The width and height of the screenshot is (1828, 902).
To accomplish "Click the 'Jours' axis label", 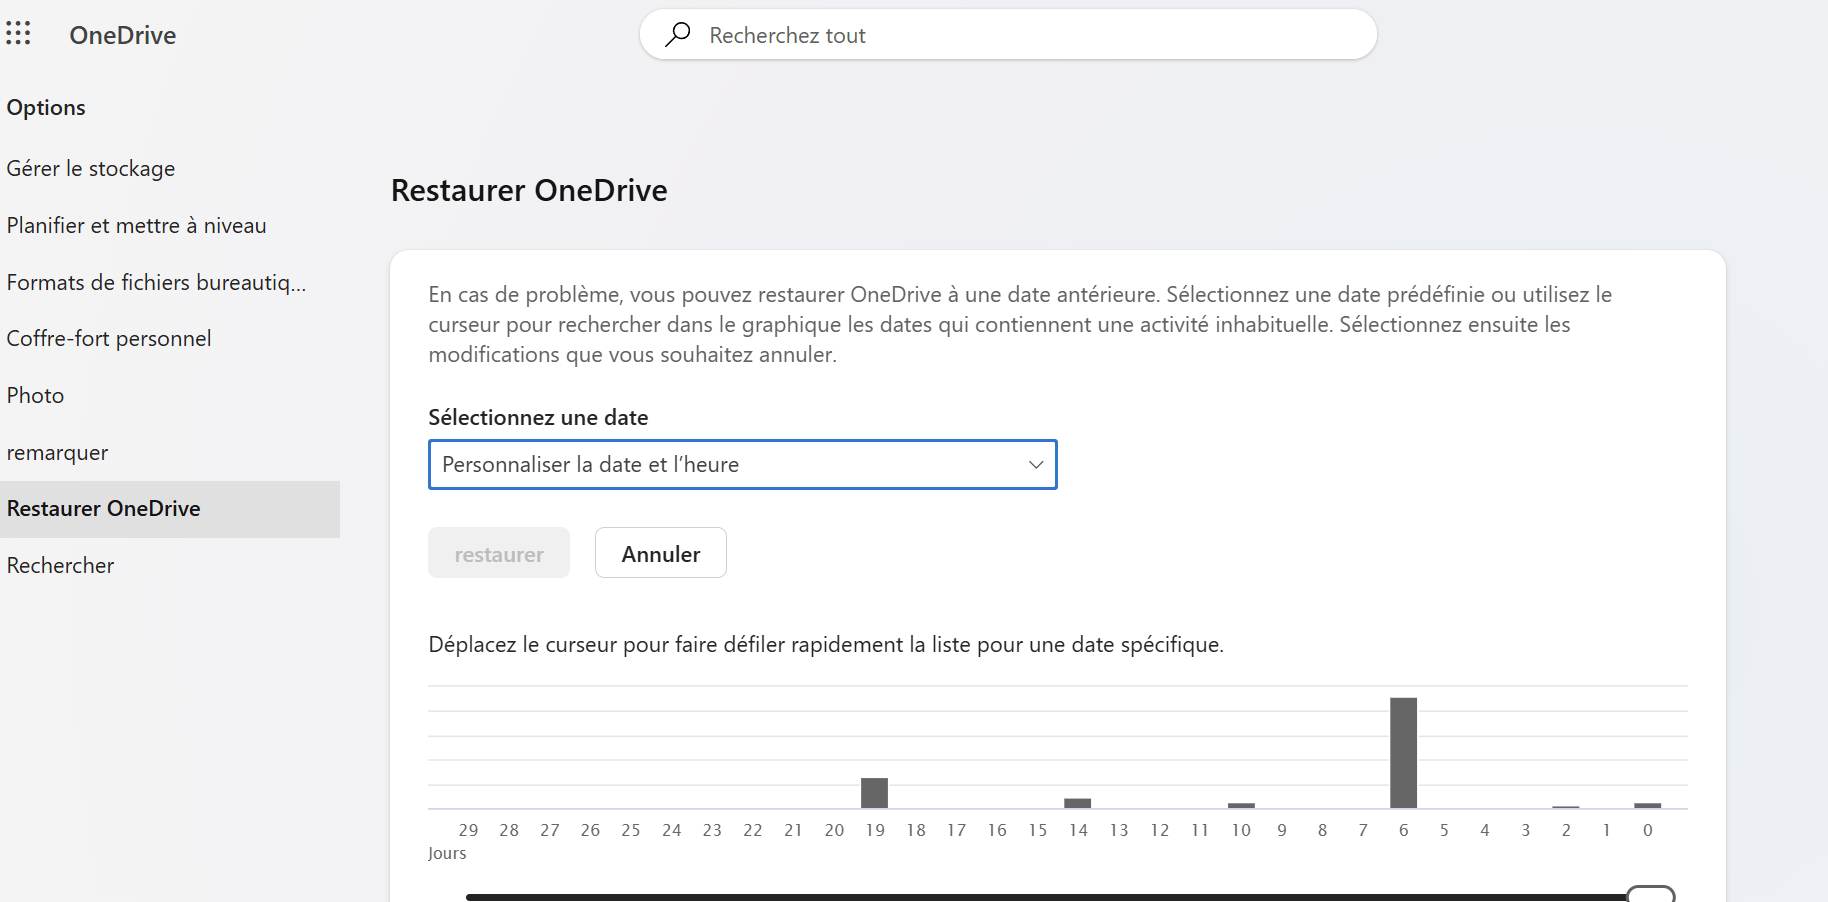I will [x=447, y=853].
